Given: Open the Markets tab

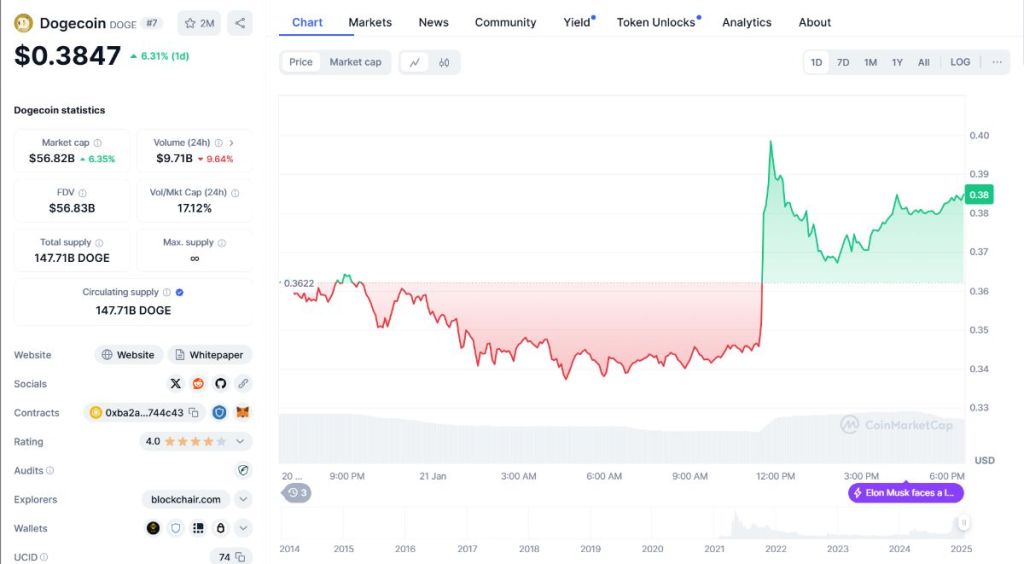Looking at the screenshot, I should point(370,22).
